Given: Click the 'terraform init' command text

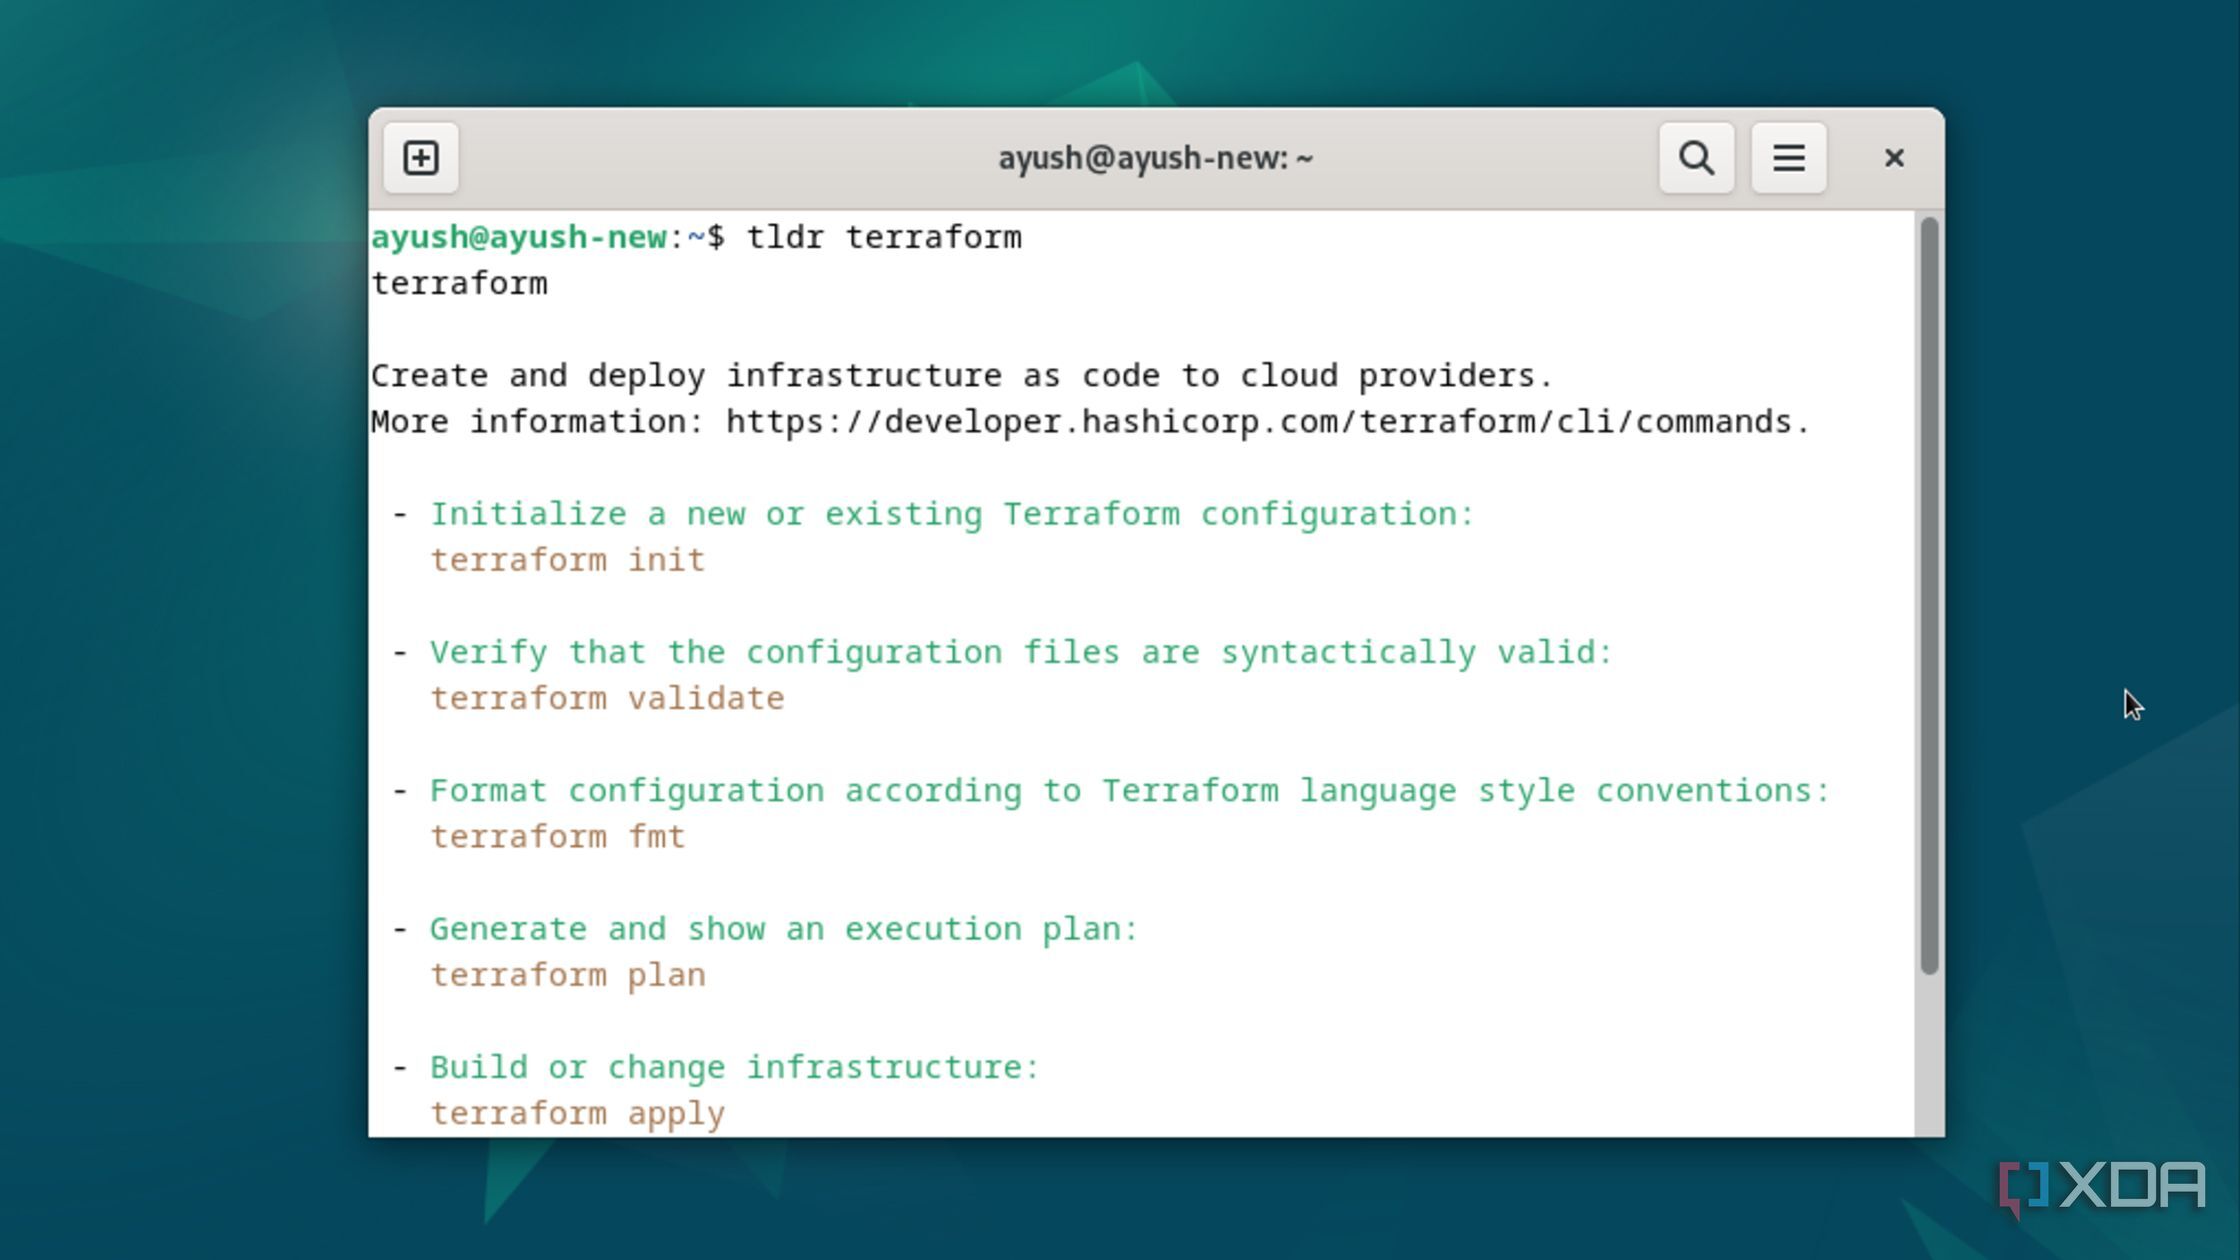Looking at the screenshot, I should pyautogui.click(x=568, y=560).
